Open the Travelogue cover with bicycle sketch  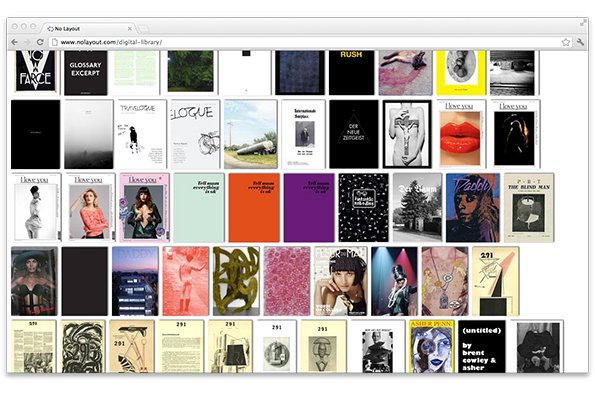point(195,134)
